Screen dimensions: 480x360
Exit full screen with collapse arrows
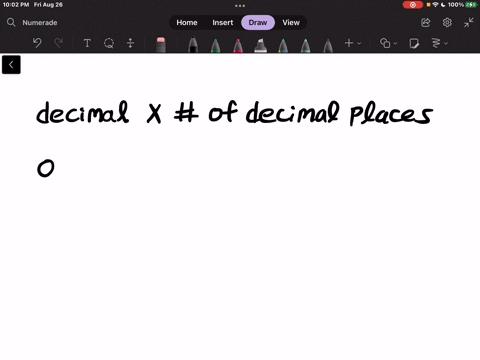tap(469, 22)
